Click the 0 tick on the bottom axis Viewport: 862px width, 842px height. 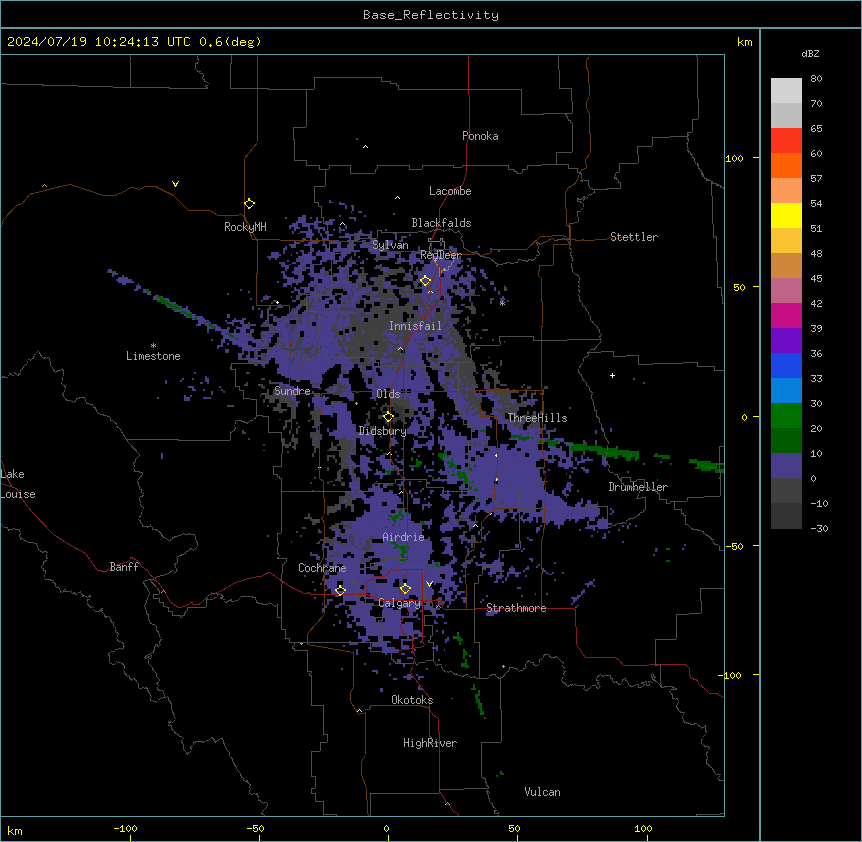[x=386, y=829]
